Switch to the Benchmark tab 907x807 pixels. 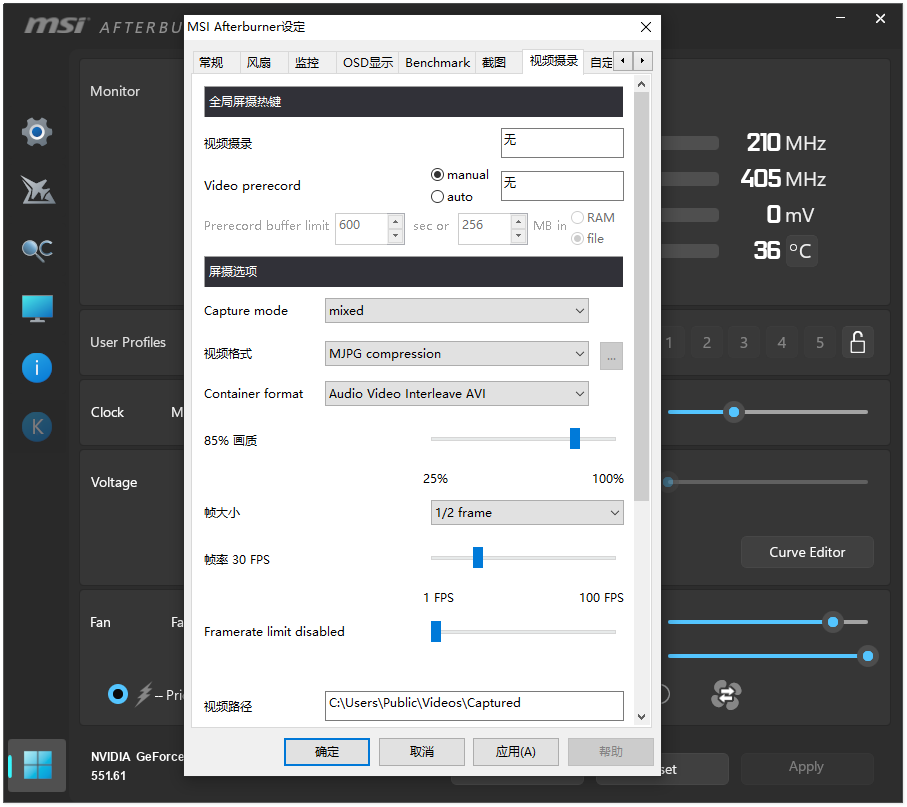(437, 62)
